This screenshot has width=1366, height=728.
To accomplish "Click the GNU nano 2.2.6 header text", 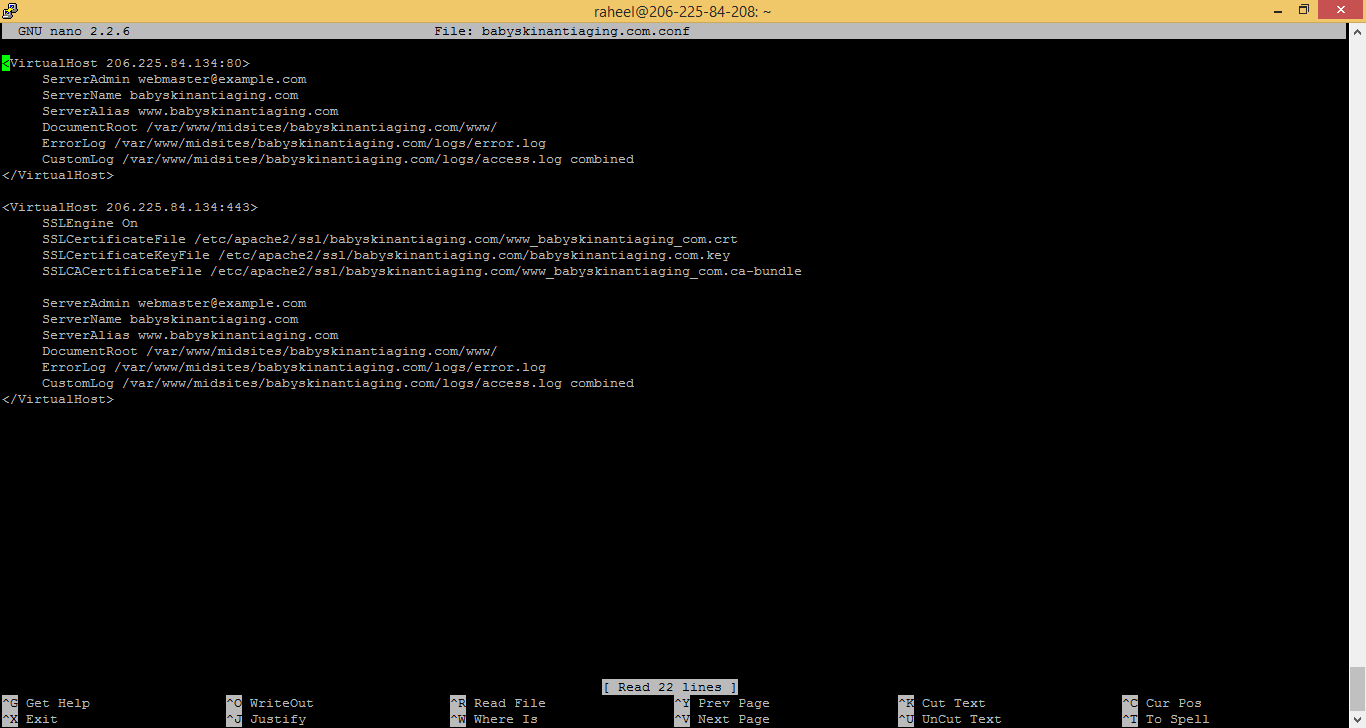I will point(74,31).
